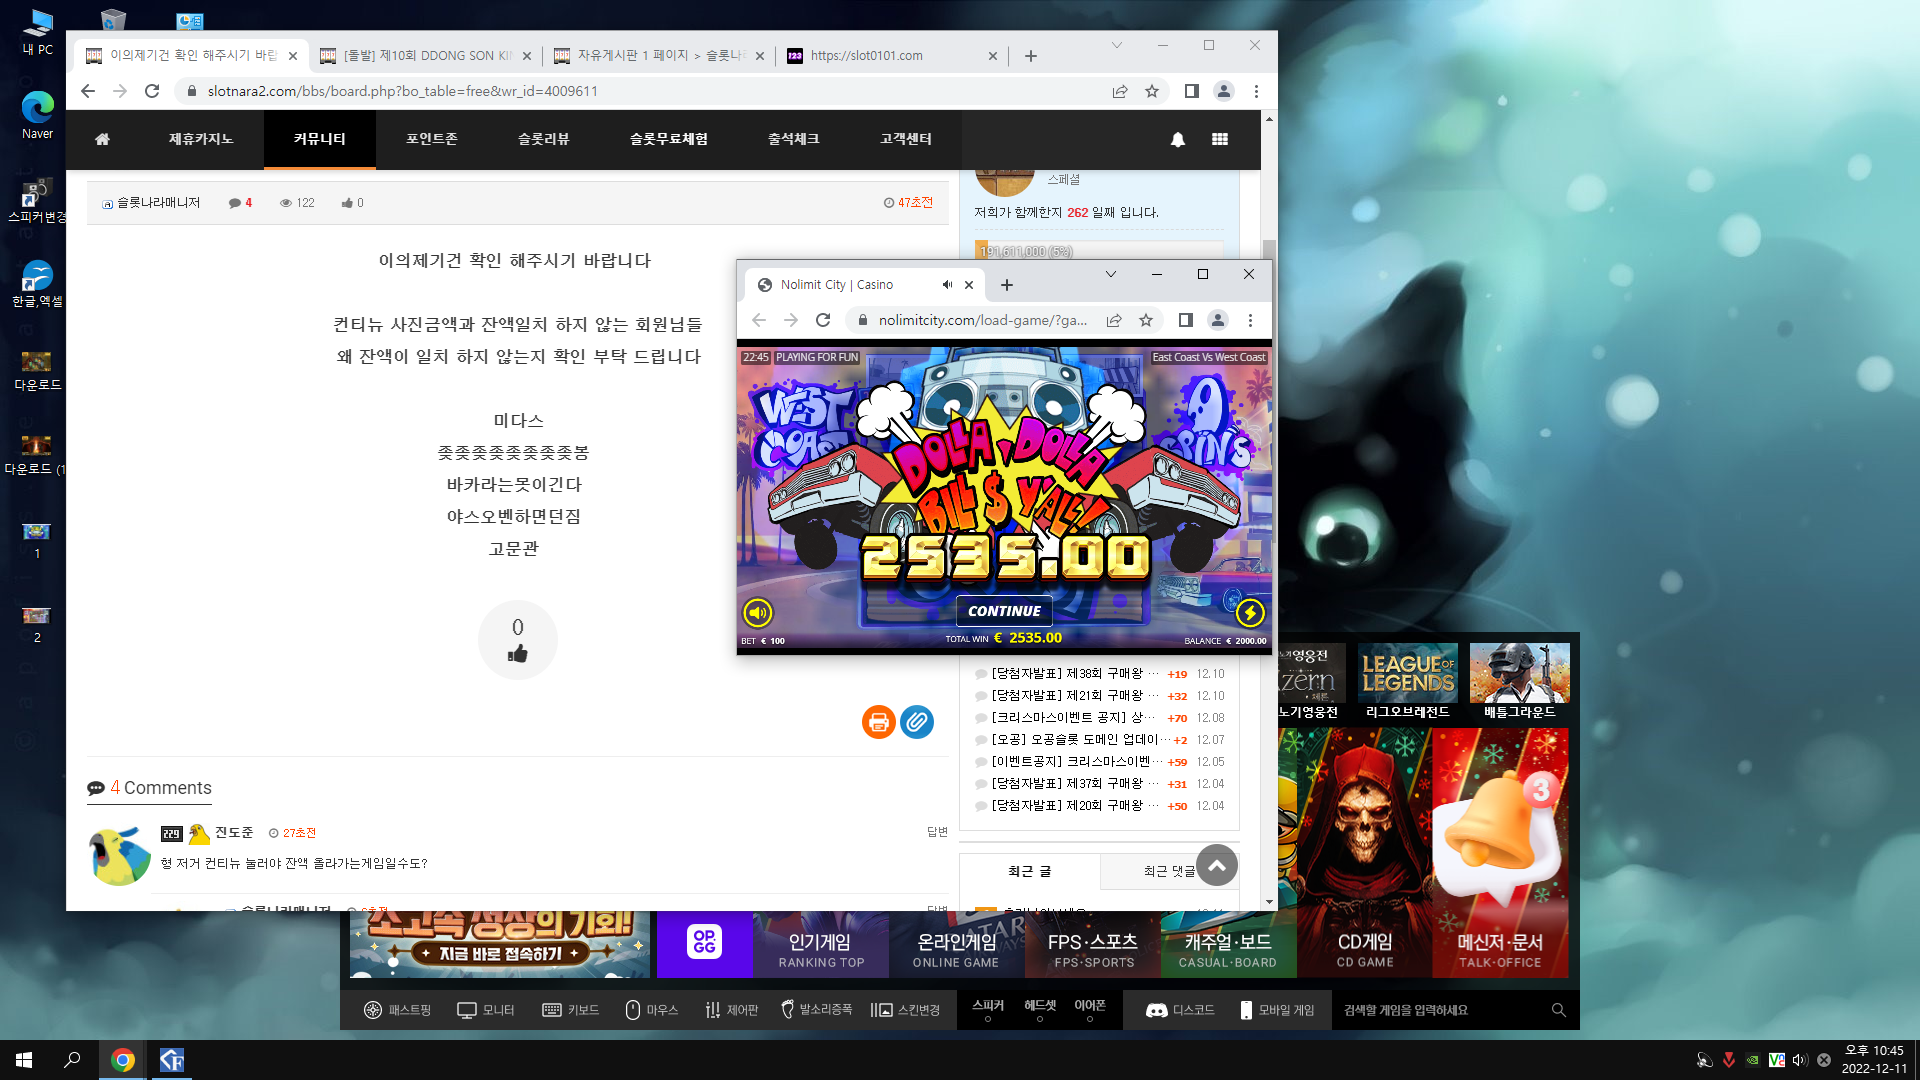The image size is (1920, 1080).
Task: Select the 최근 댓글 tab in sidebar
Action: (1168, 871)
